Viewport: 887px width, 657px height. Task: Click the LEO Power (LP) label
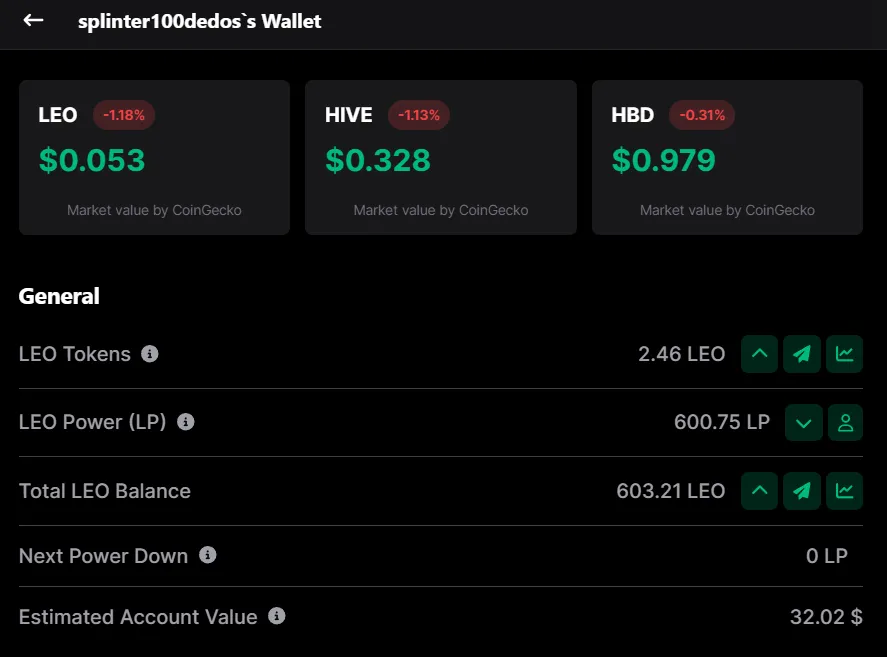pos(93,422)
